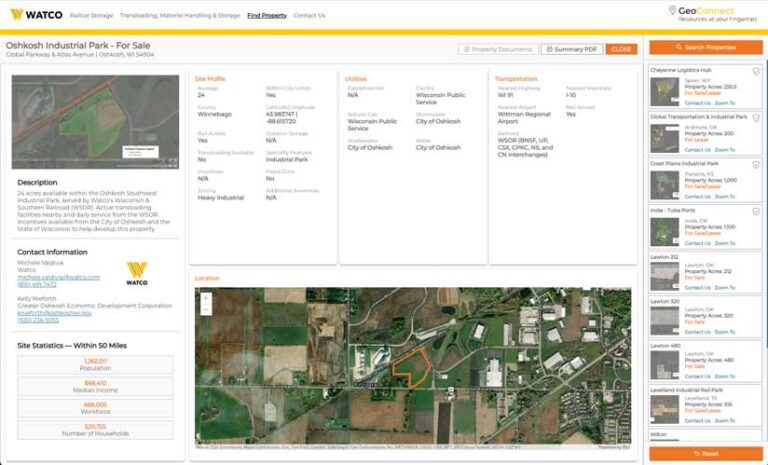
Task: Click the Reset button below property list
Action: pos(706,454)
